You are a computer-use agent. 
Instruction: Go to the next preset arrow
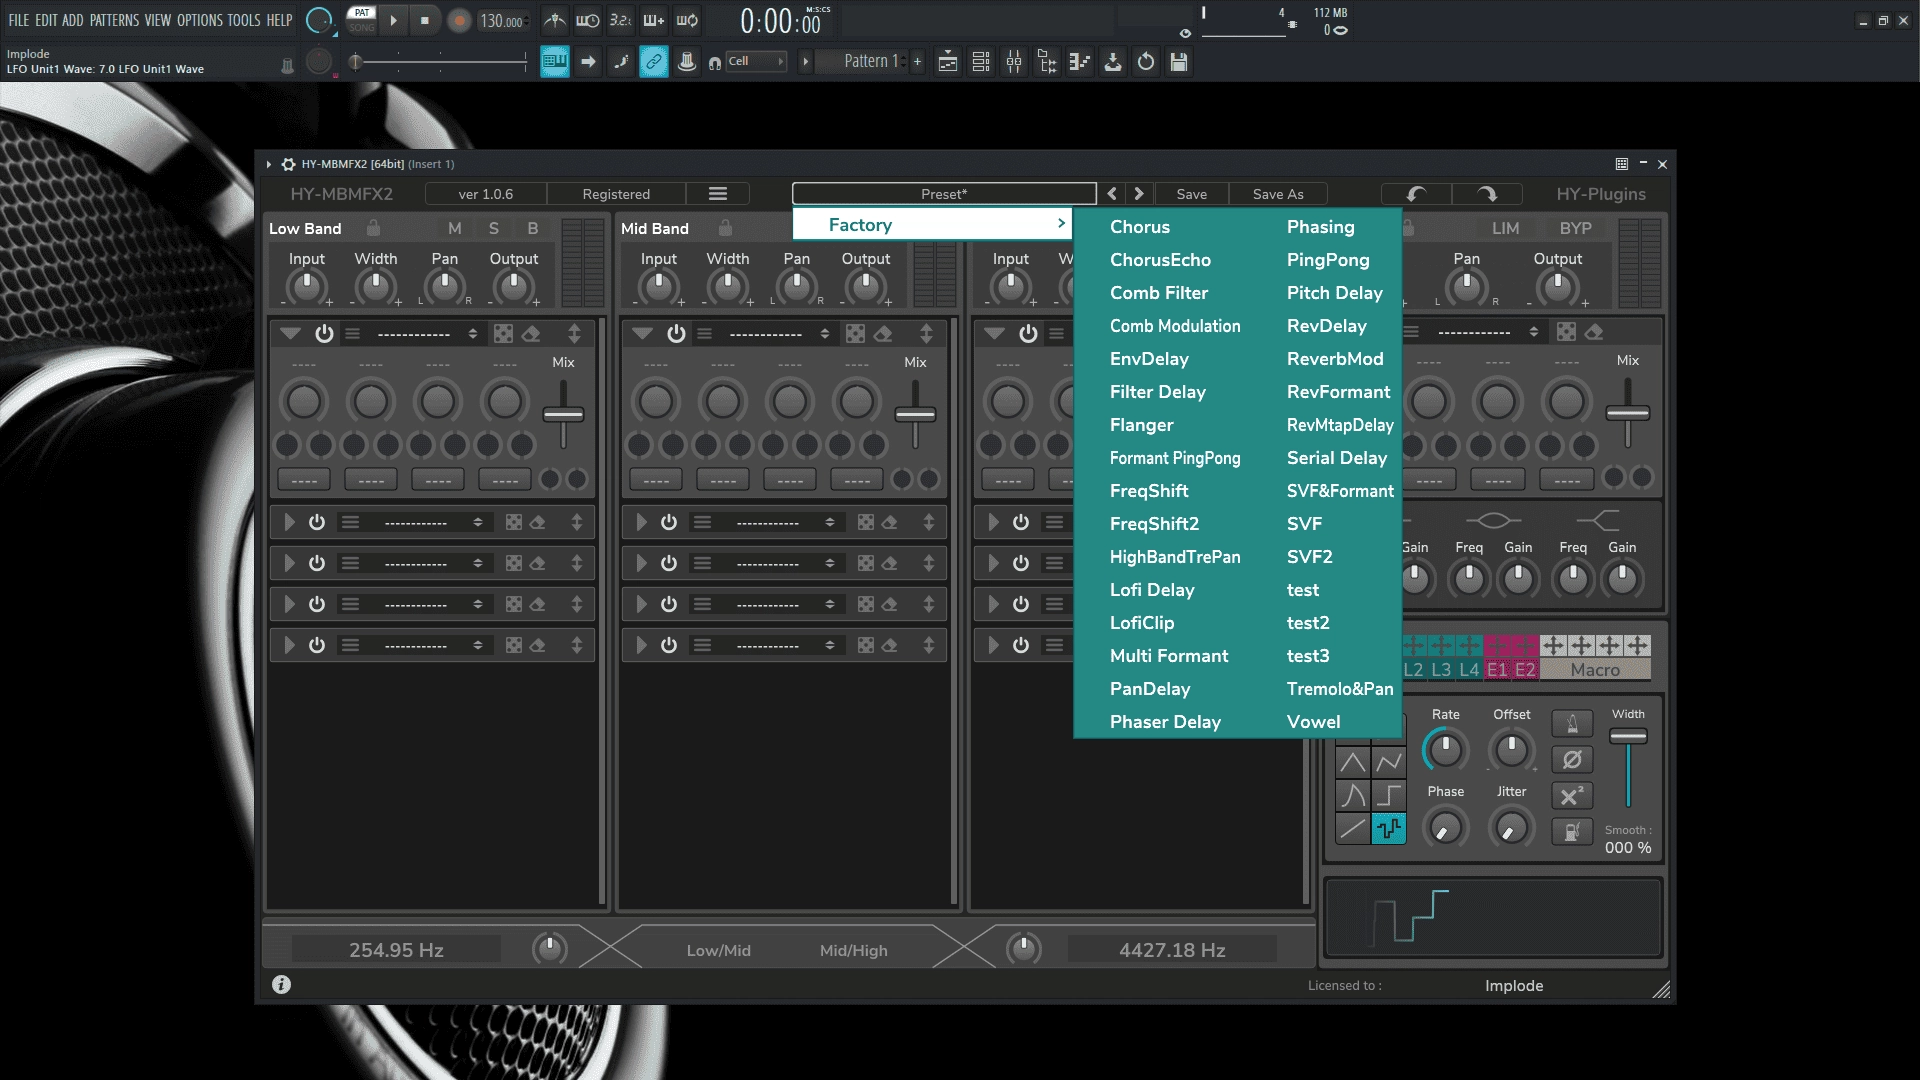[1138, 194]
